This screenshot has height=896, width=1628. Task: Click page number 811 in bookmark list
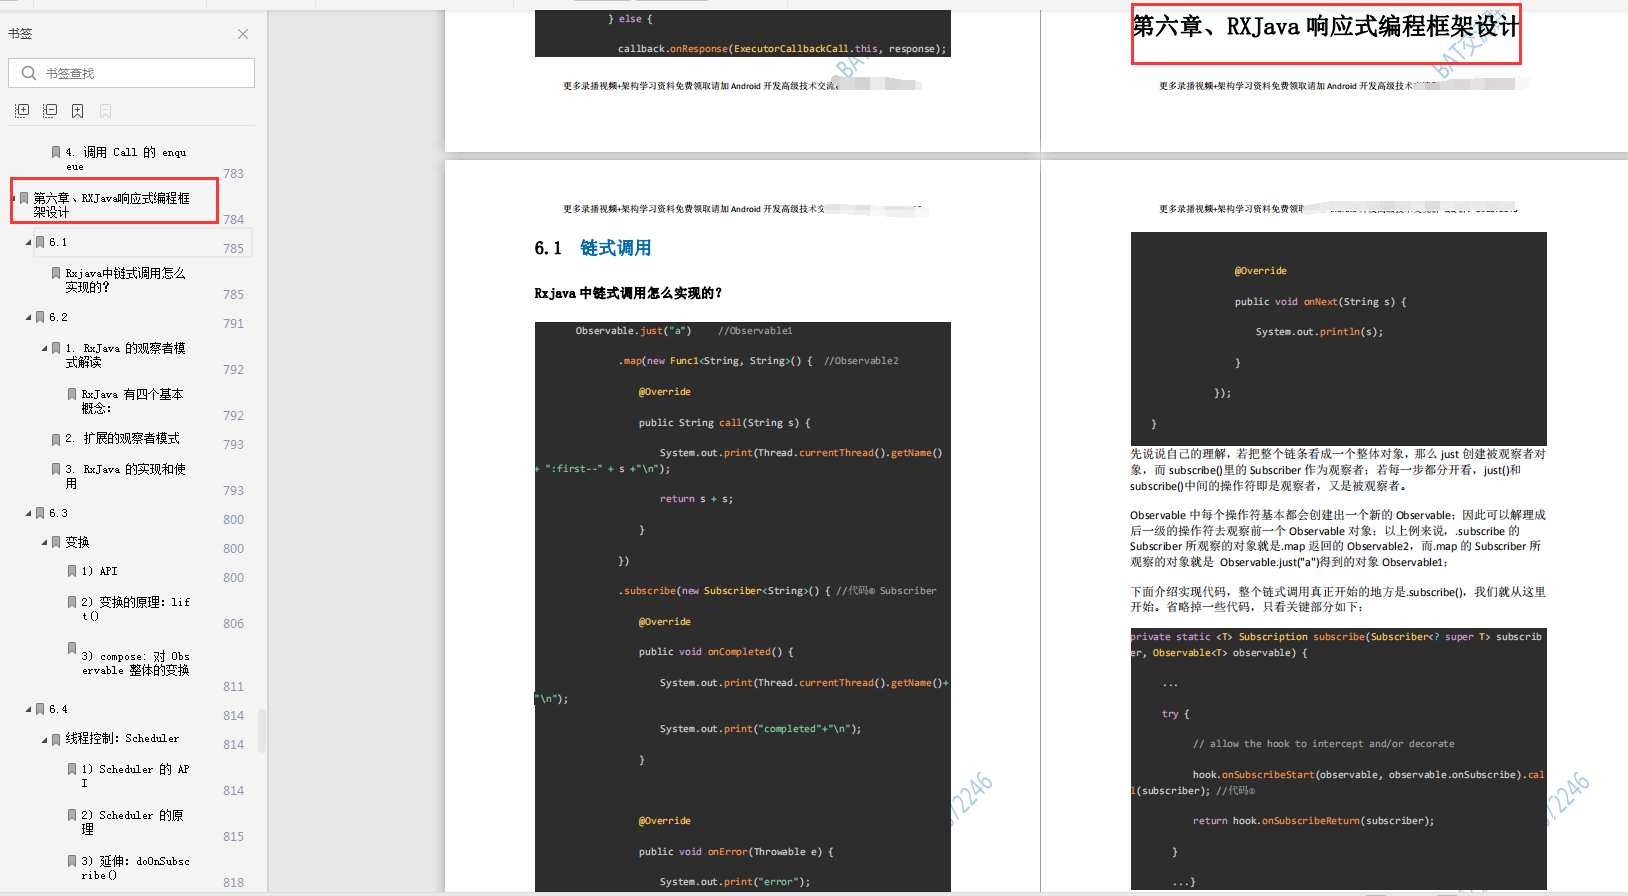click(x=233, y=687)
